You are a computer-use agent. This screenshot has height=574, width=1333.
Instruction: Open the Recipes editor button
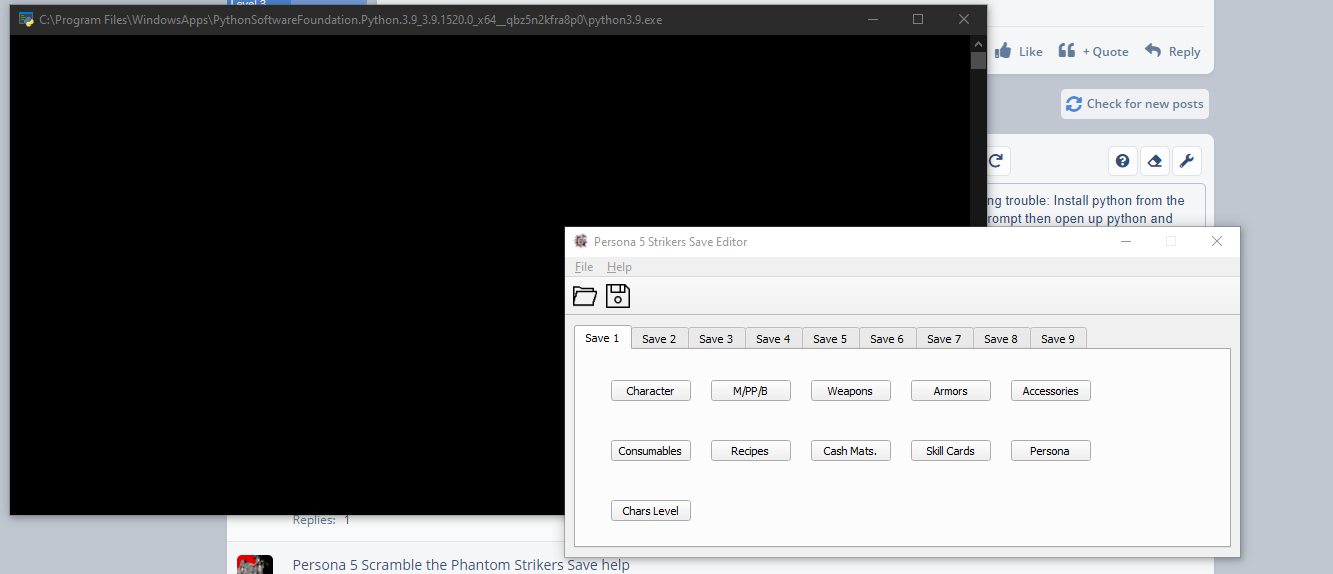[x=750, y=451]
